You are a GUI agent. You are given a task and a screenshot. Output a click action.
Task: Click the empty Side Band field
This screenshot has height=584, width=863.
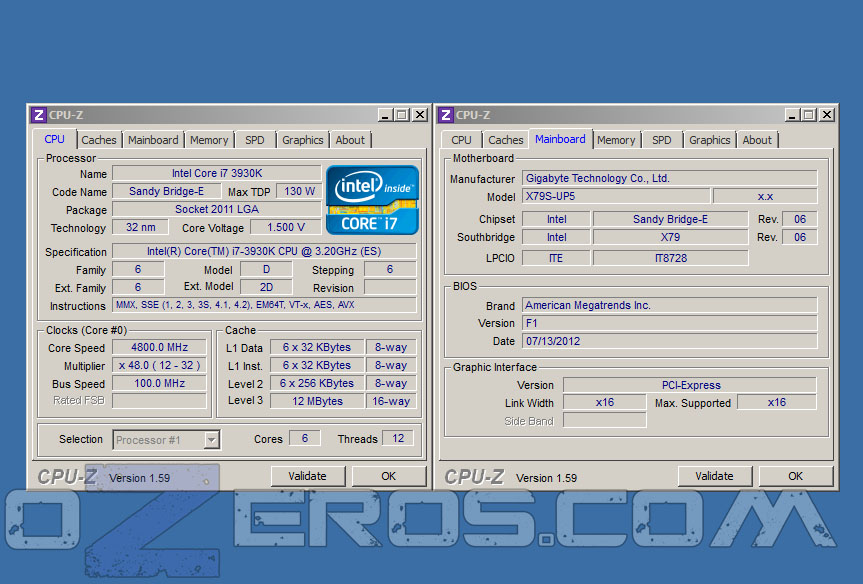coord(604,421)
